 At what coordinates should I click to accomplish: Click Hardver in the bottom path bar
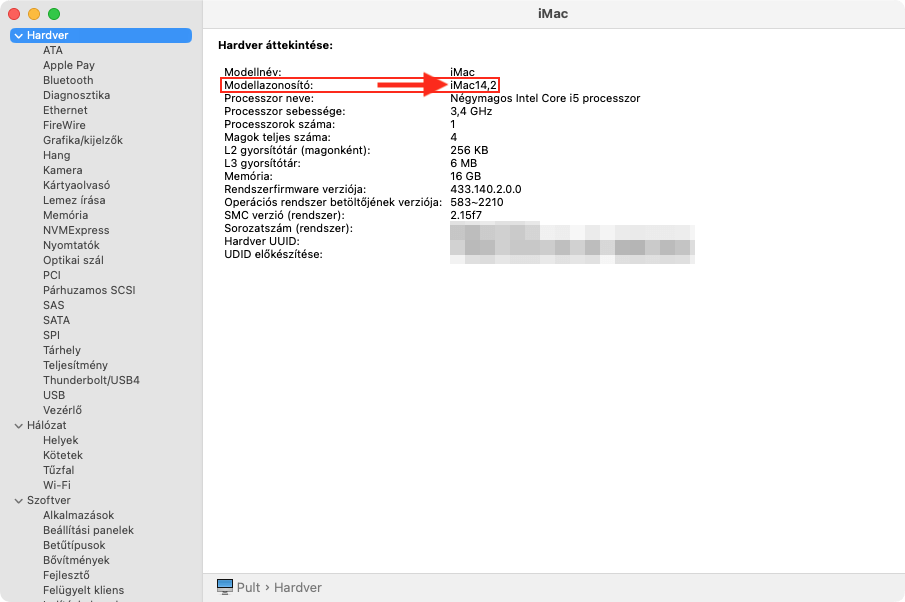(x=298, y=588)
